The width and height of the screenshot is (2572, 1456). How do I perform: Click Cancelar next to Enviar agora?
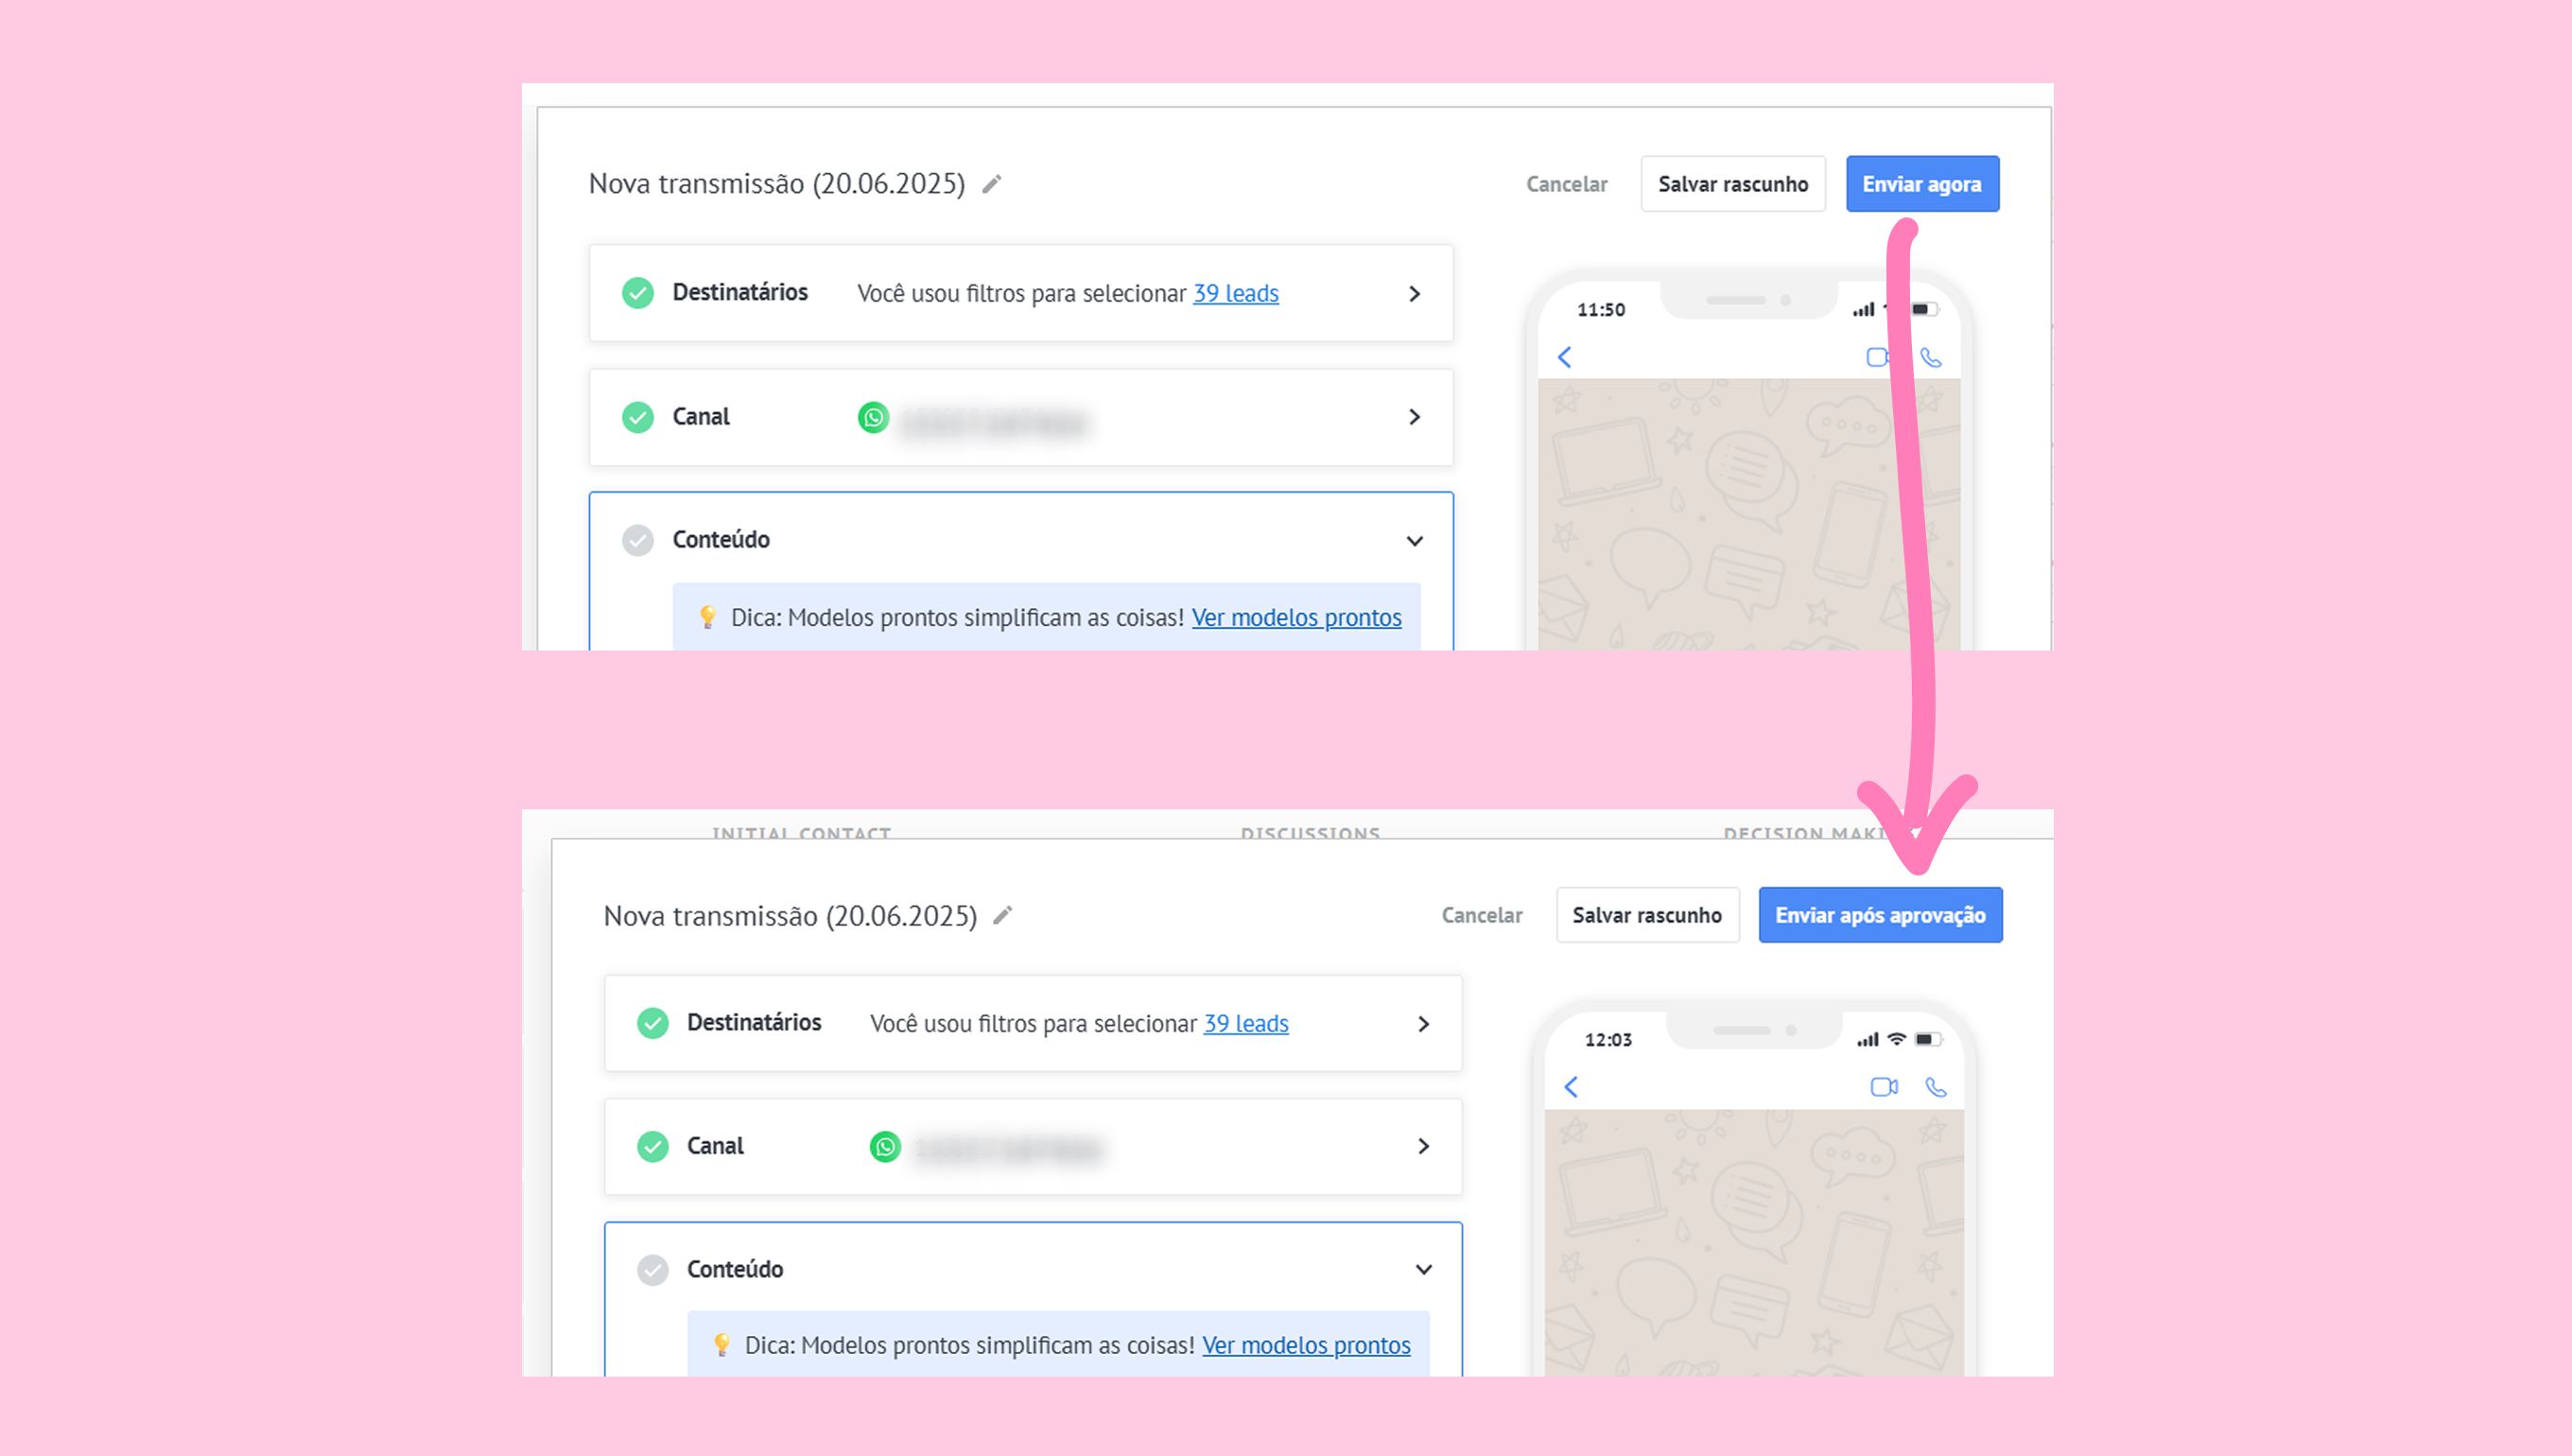(1566, 184)
